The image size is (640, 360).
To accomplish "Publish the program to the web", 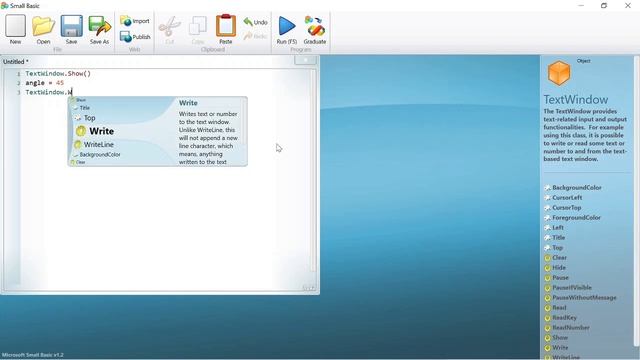I will point(135,37).
